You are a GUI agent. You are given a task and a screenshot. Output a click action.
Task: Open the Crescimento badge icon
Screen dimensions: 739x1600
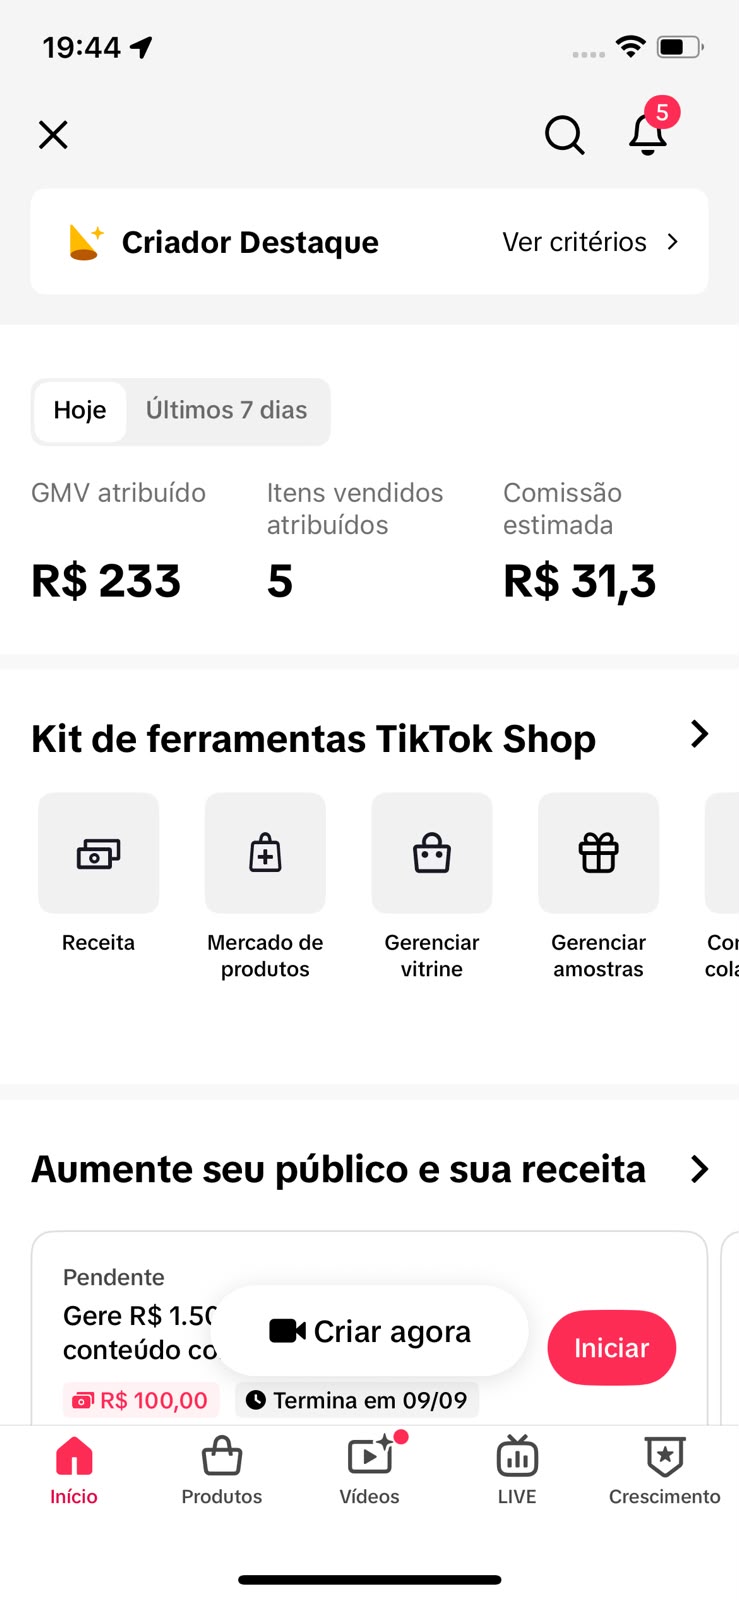click(665, 1457)
